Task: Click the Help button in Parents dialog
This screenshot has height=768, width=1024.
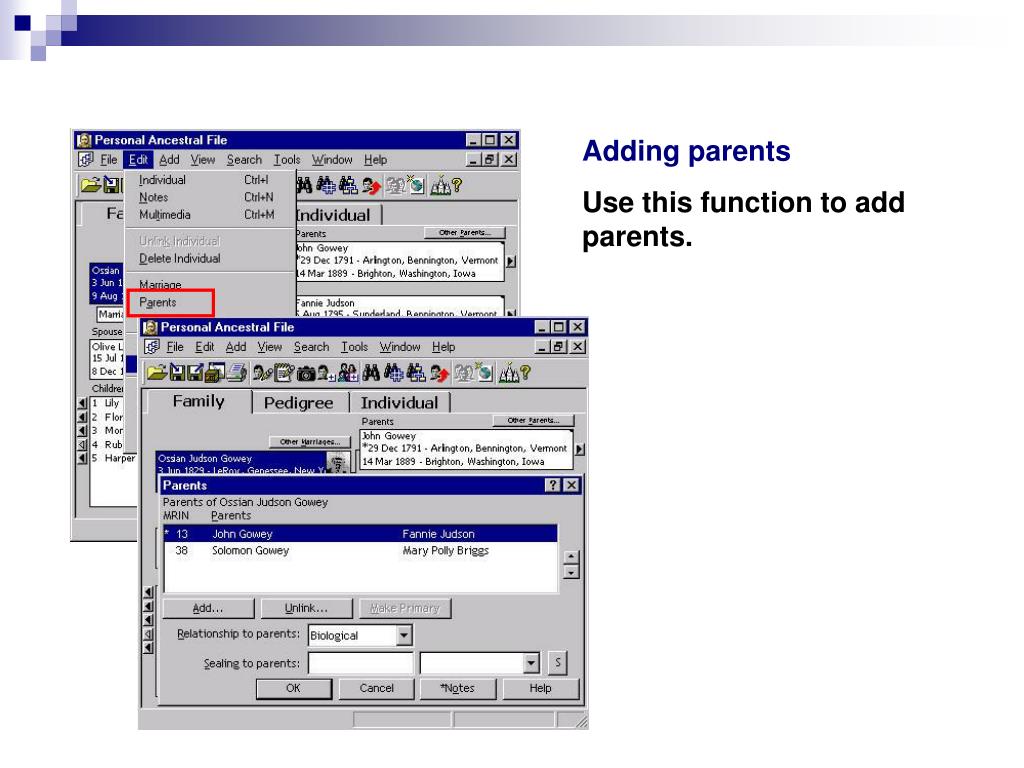Action: (541, 688)
